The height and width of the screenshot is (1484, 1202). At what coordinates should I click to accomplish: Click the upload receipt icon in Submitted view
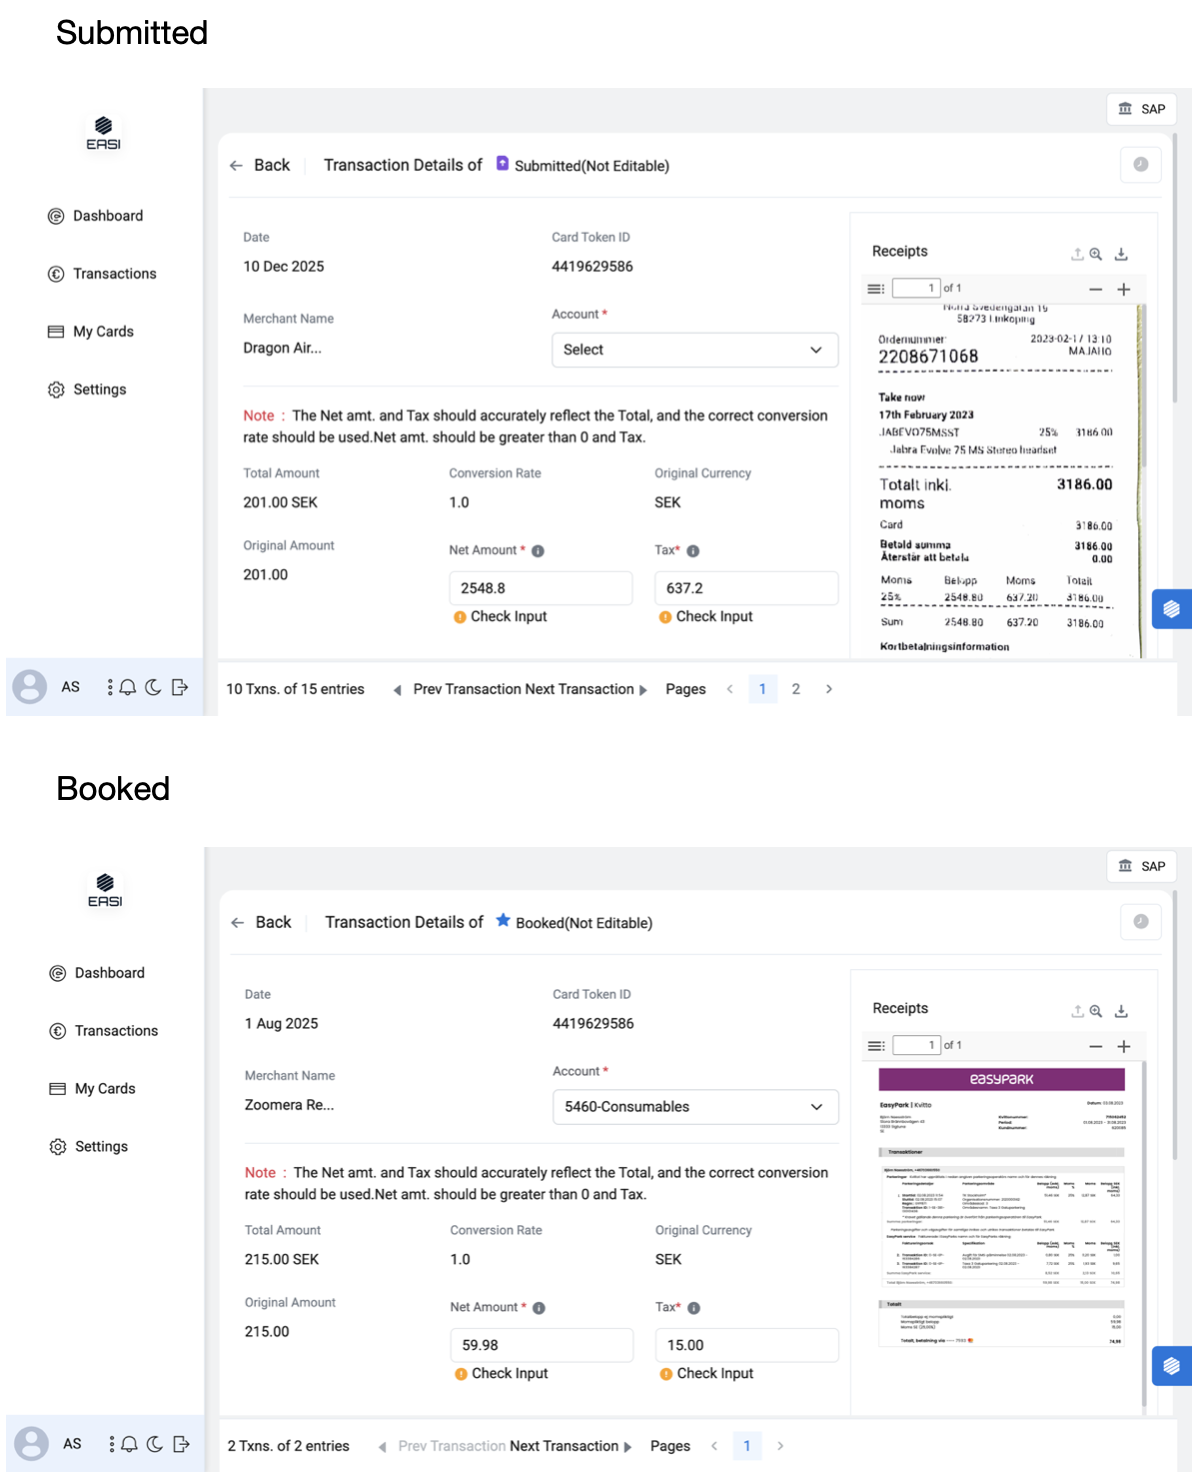(x=1077, y=254)
